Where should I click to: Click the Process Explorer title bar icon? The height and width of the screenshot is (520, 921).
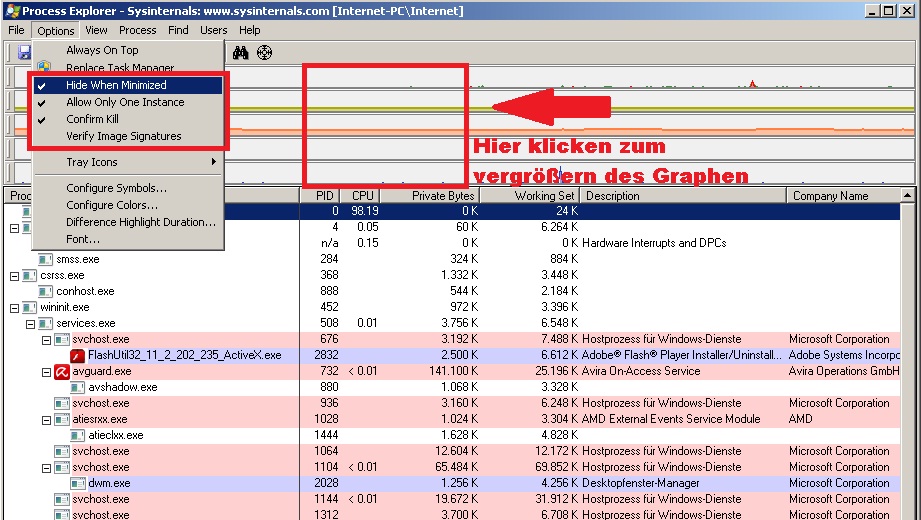(x=12, y=11)
